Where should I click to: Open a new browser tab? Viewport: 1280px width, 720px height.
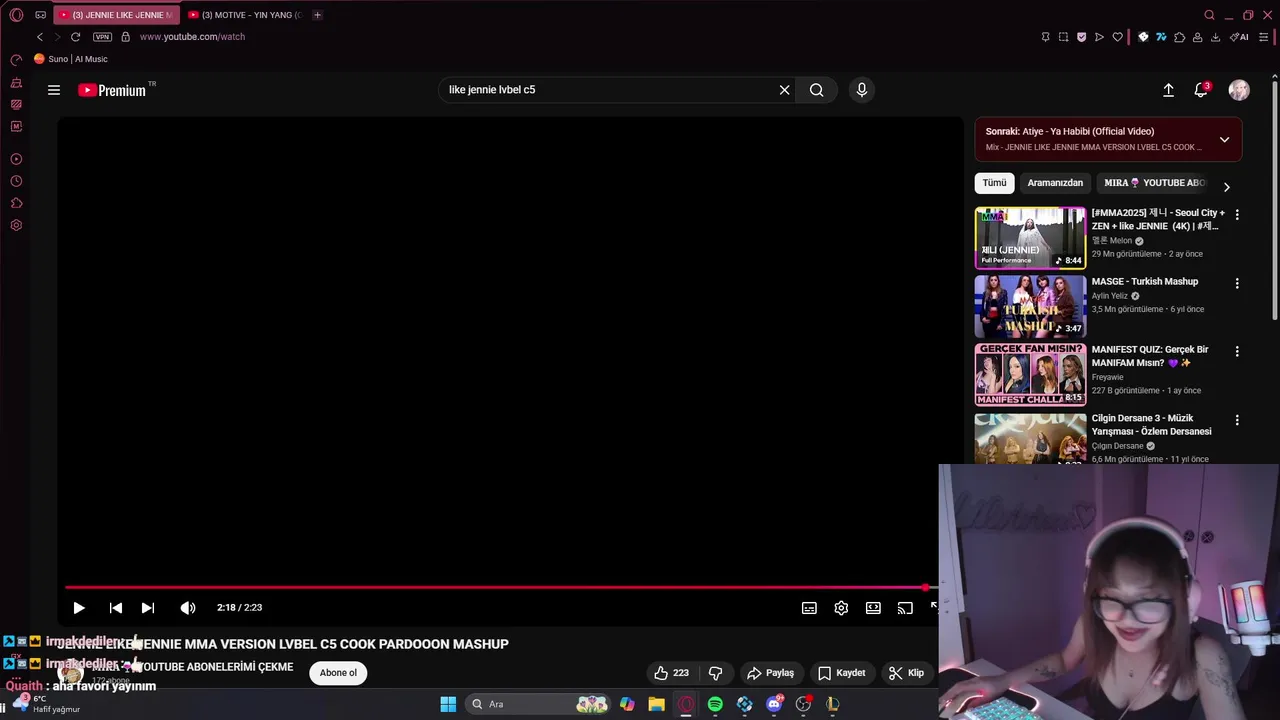coord(317,15)
